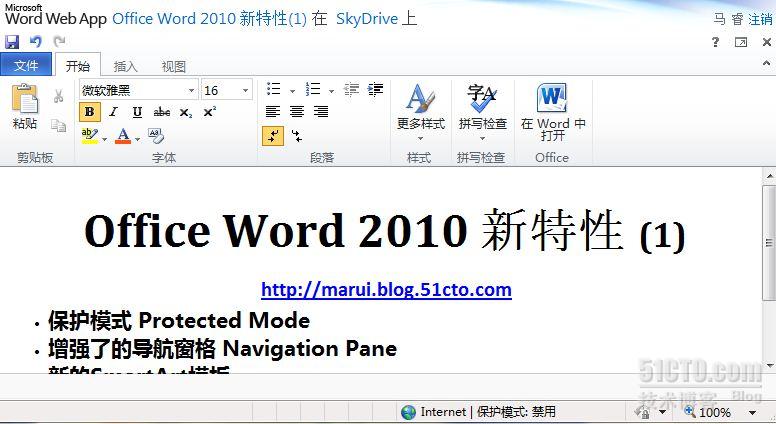Switch to the 开始 Home tab

coord(78,66)
